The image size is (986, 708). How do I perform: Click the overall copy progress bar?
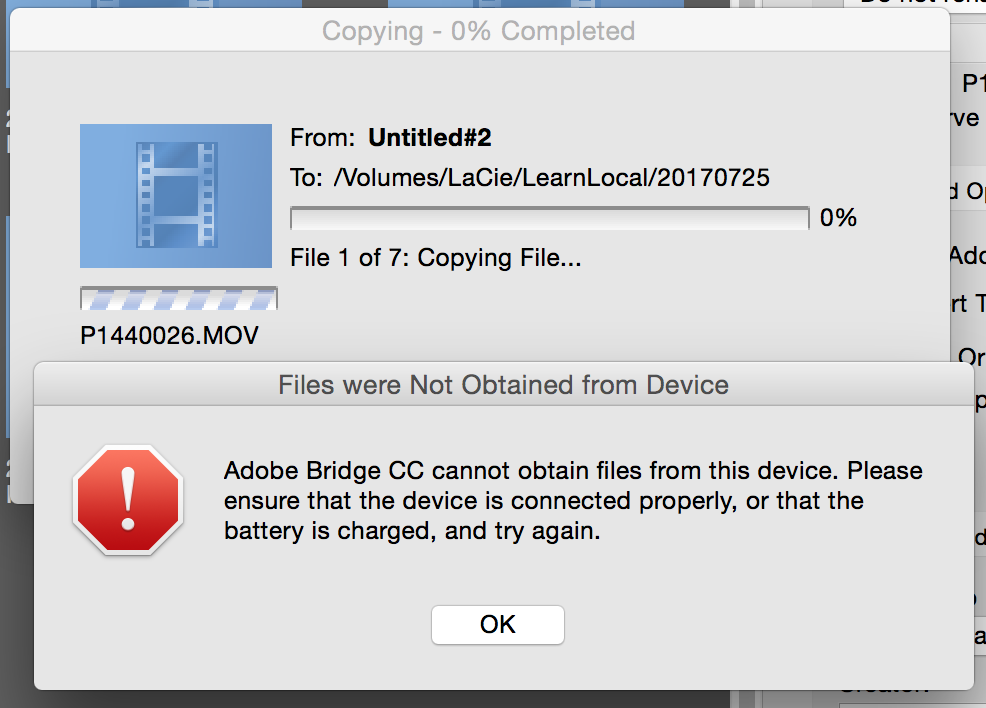tap(550, 218)
